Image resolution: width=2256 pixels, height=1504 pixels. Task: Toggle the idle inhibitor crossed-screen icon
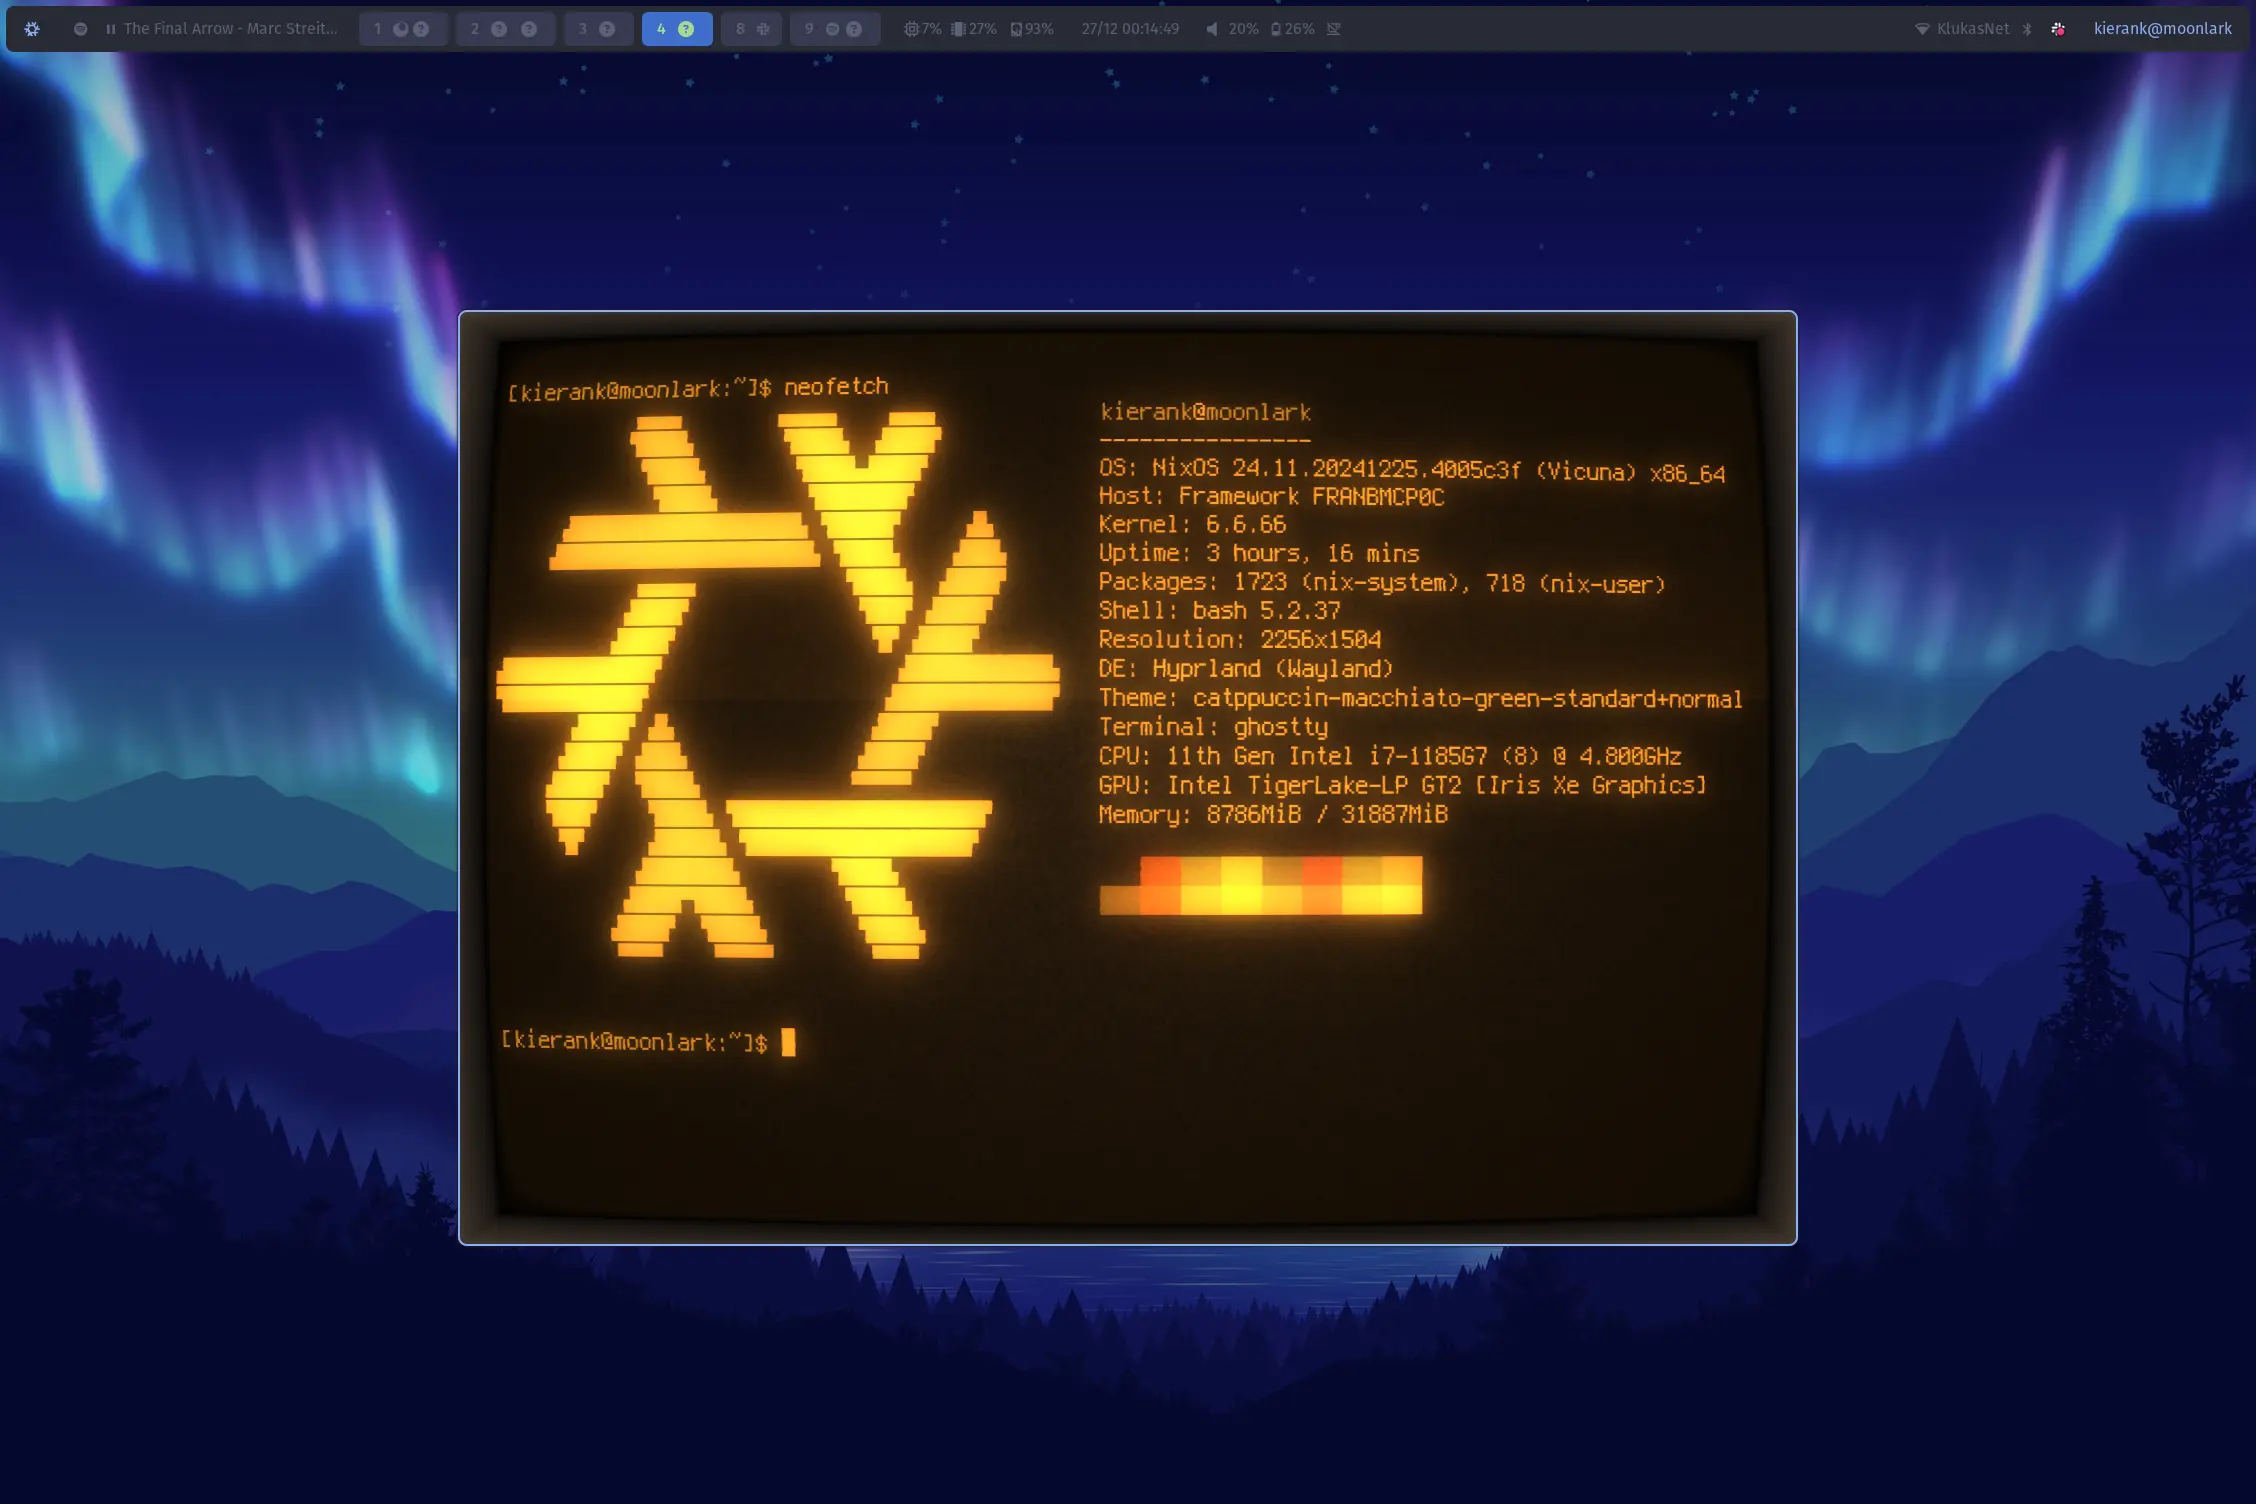[1332, 29]
